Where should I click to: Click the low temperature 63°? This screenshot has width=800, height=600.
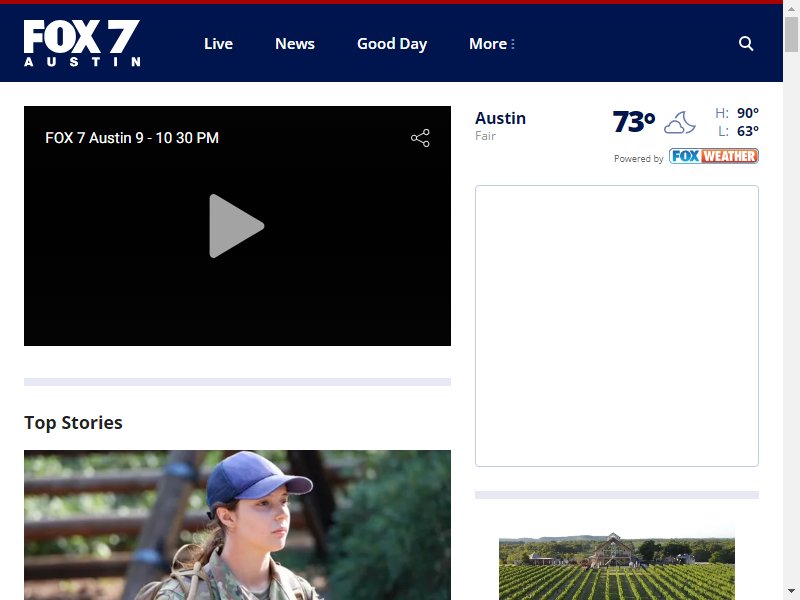(x=747, y=131)
